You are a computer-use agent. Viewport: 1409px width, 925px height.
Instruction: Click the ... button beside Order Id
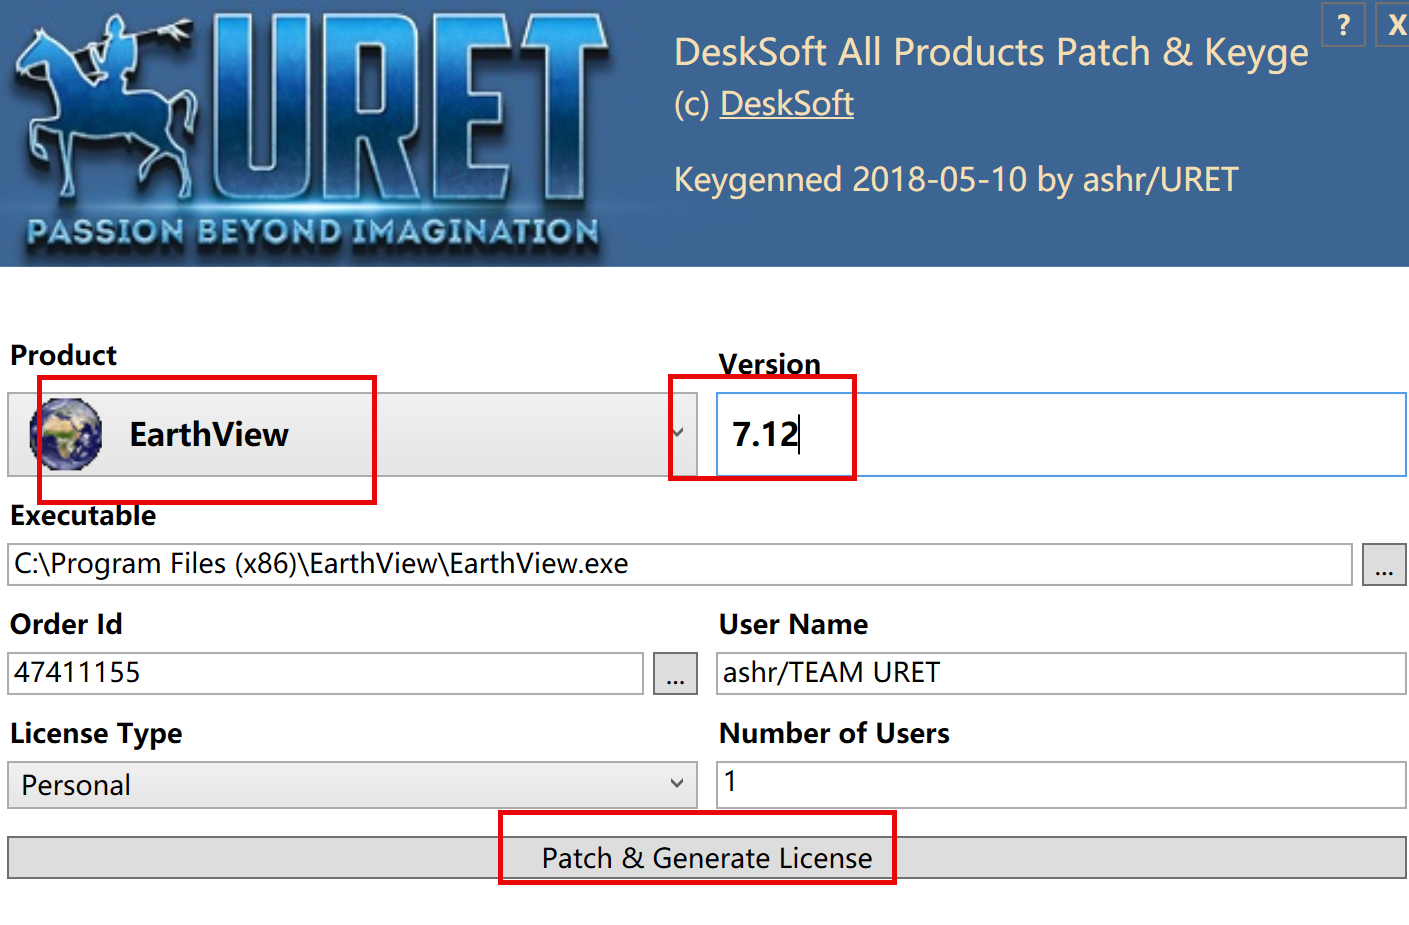(x=675, y=674)
